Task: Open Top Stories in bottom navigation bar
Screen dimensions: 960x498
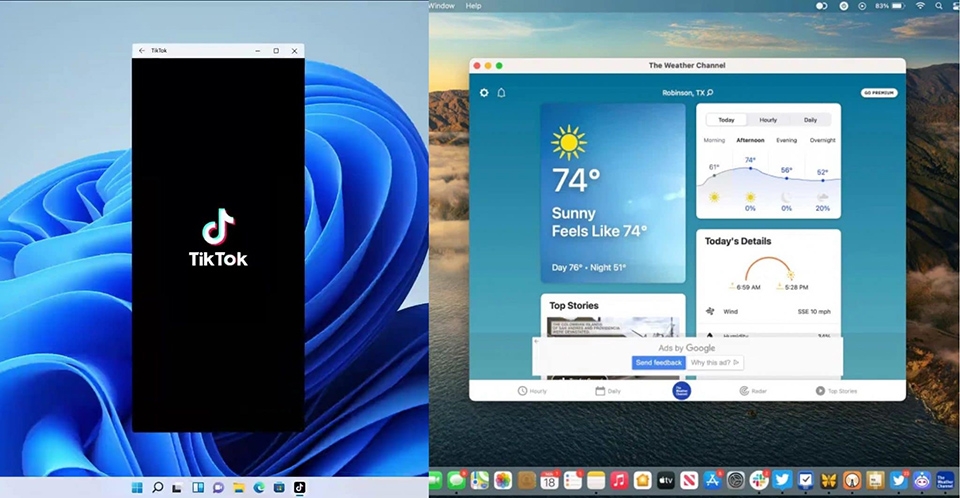Action: (x=836, y=391)
